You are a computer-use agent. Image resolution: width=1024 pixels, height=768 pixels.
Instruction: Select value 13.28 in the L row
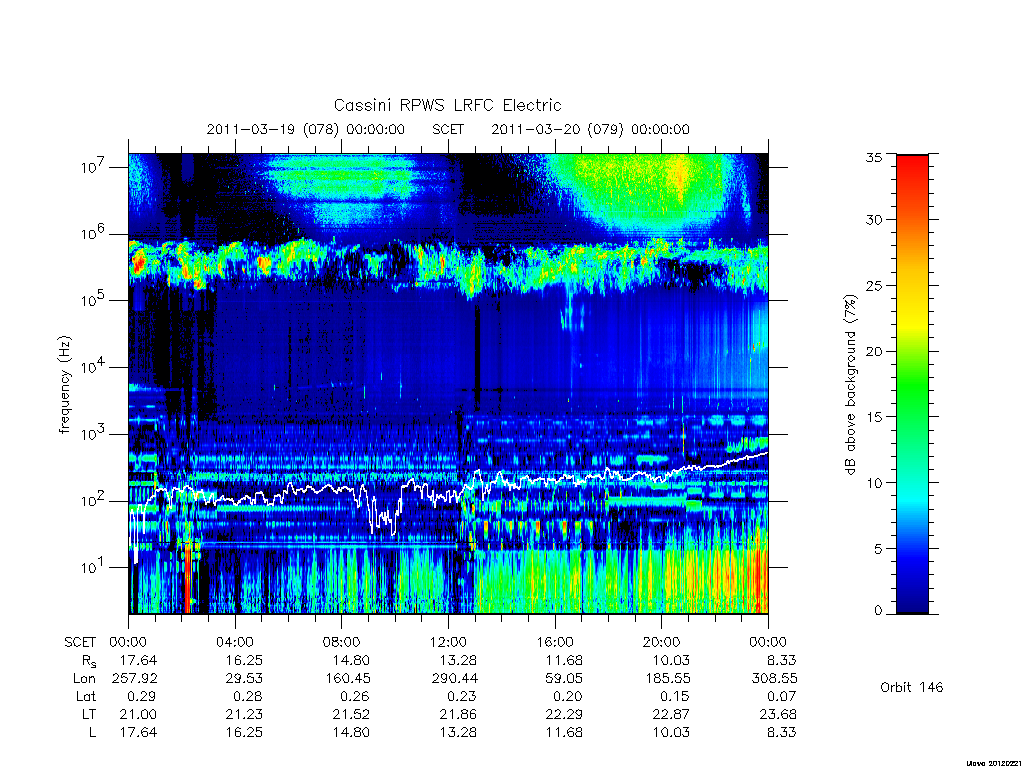pos(458,732)
